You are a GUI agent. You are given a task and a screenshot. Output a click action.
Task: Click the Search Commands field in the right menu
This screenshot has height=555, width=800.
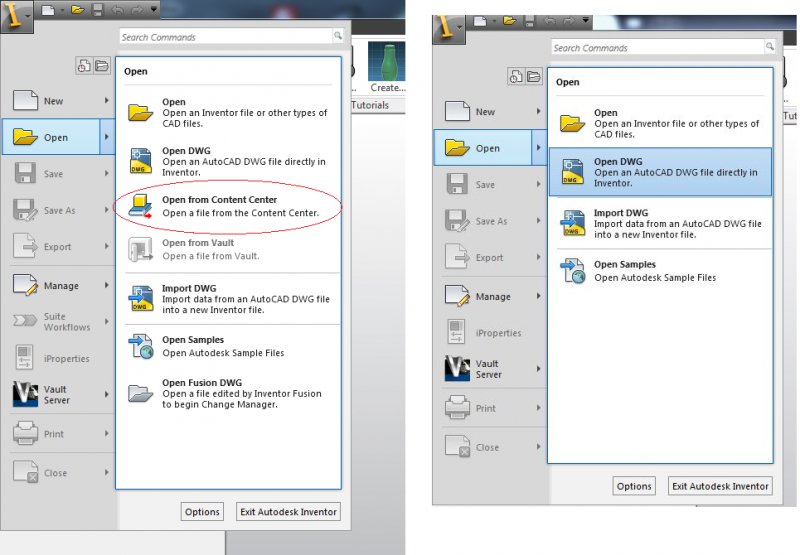click(658, 47)
